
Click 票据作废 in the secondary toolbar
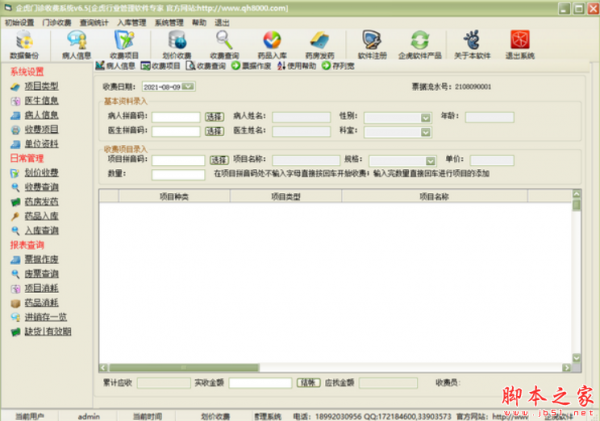tap(251, 66)
